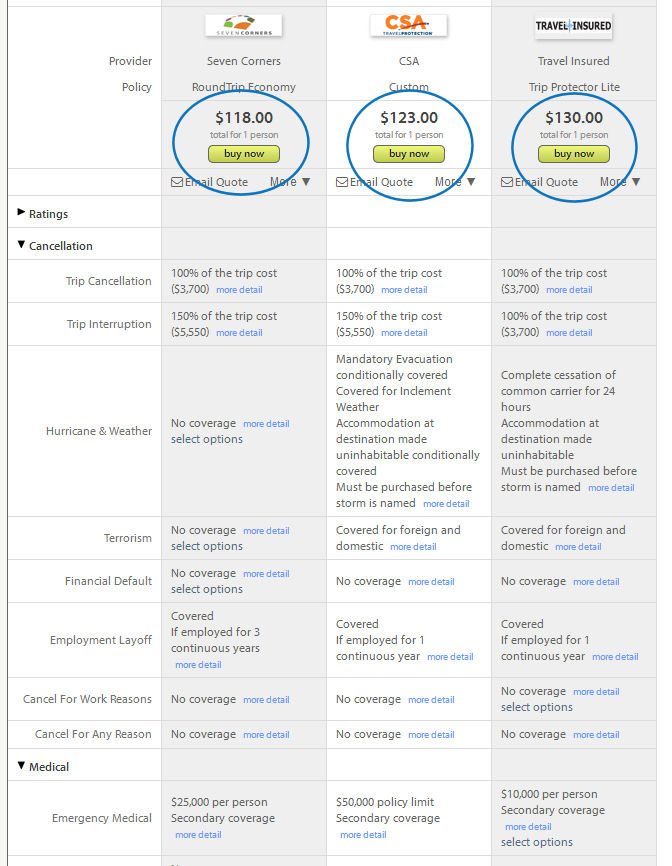This screenshot has width=672, height=866.
Task: Click select options under Seven Corners Financial Default
Action: 207,589
